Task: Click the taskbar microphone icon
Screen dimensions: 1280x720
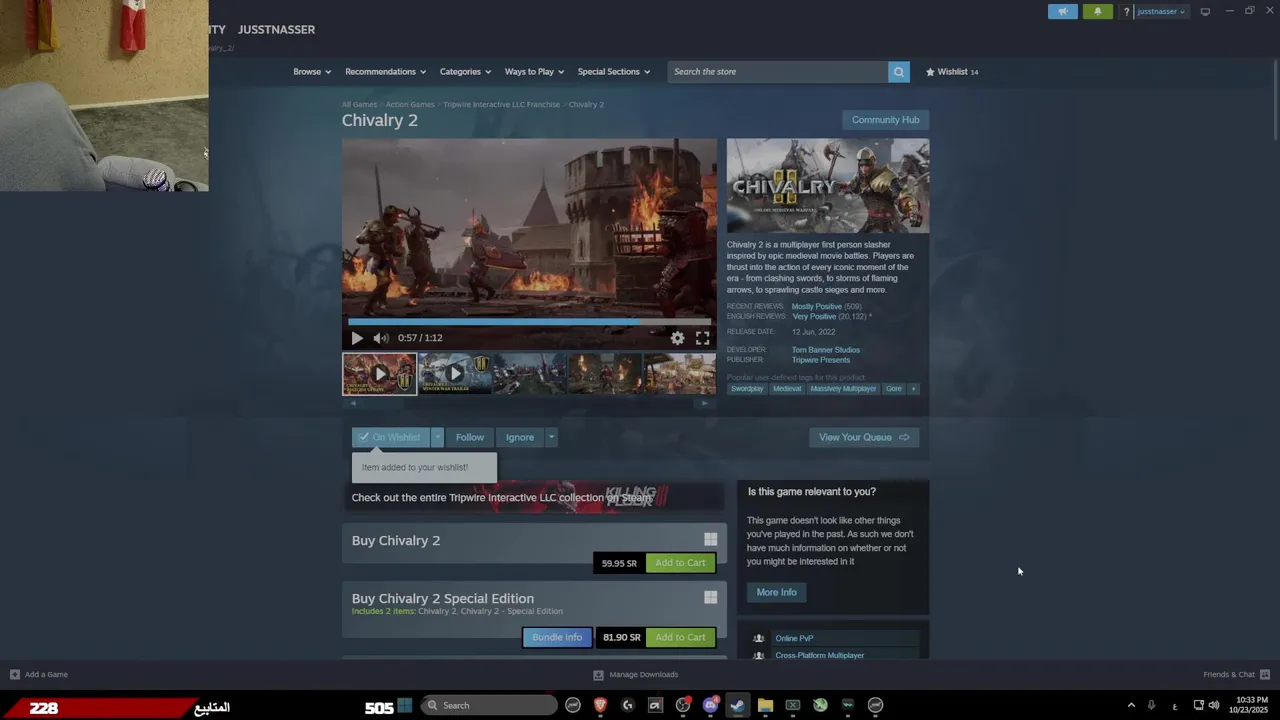Action: pyautogui.click(x=1152, y=705)
